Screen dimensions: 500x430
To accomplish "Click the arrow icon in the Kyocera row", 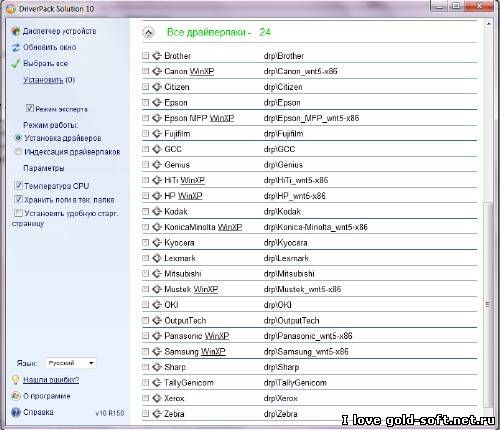I will tap(157, 242).
